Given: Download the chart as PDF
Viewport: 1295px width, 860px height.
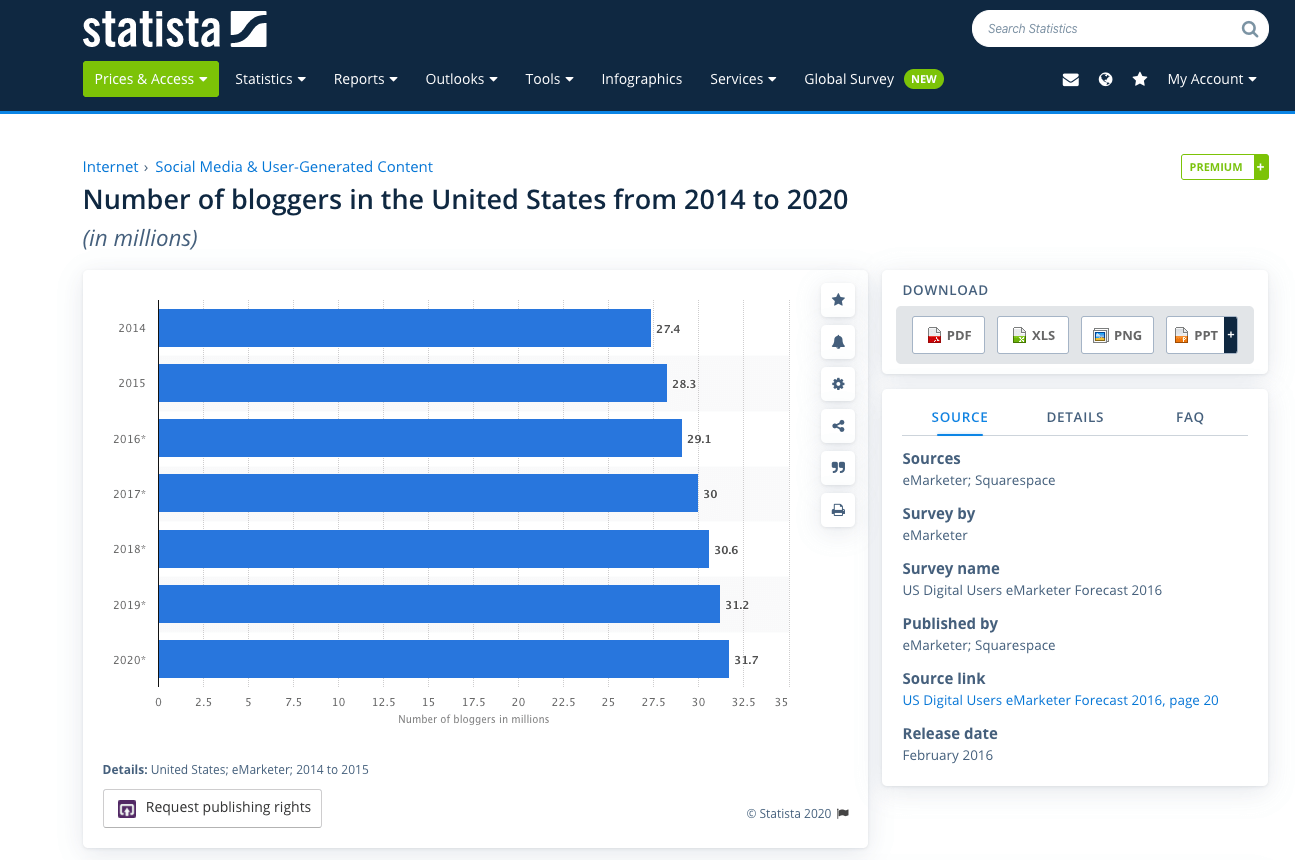Looking at the screenshot, I should 948,335.
